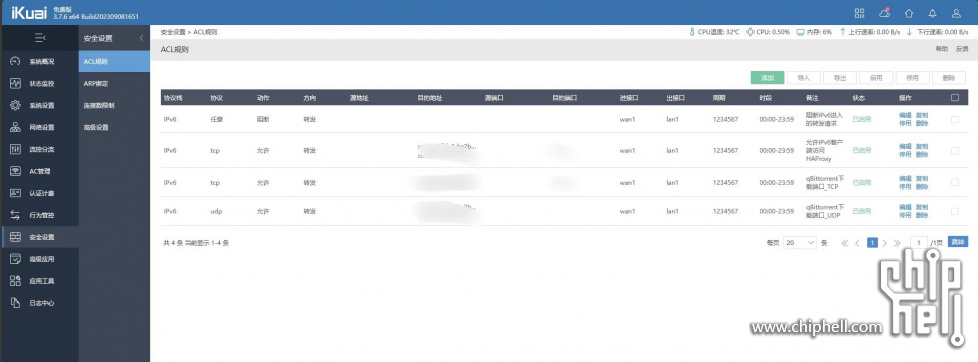Check the first IPv6 block rule row
Screen dimensions: 978x362
click(955, 119)
